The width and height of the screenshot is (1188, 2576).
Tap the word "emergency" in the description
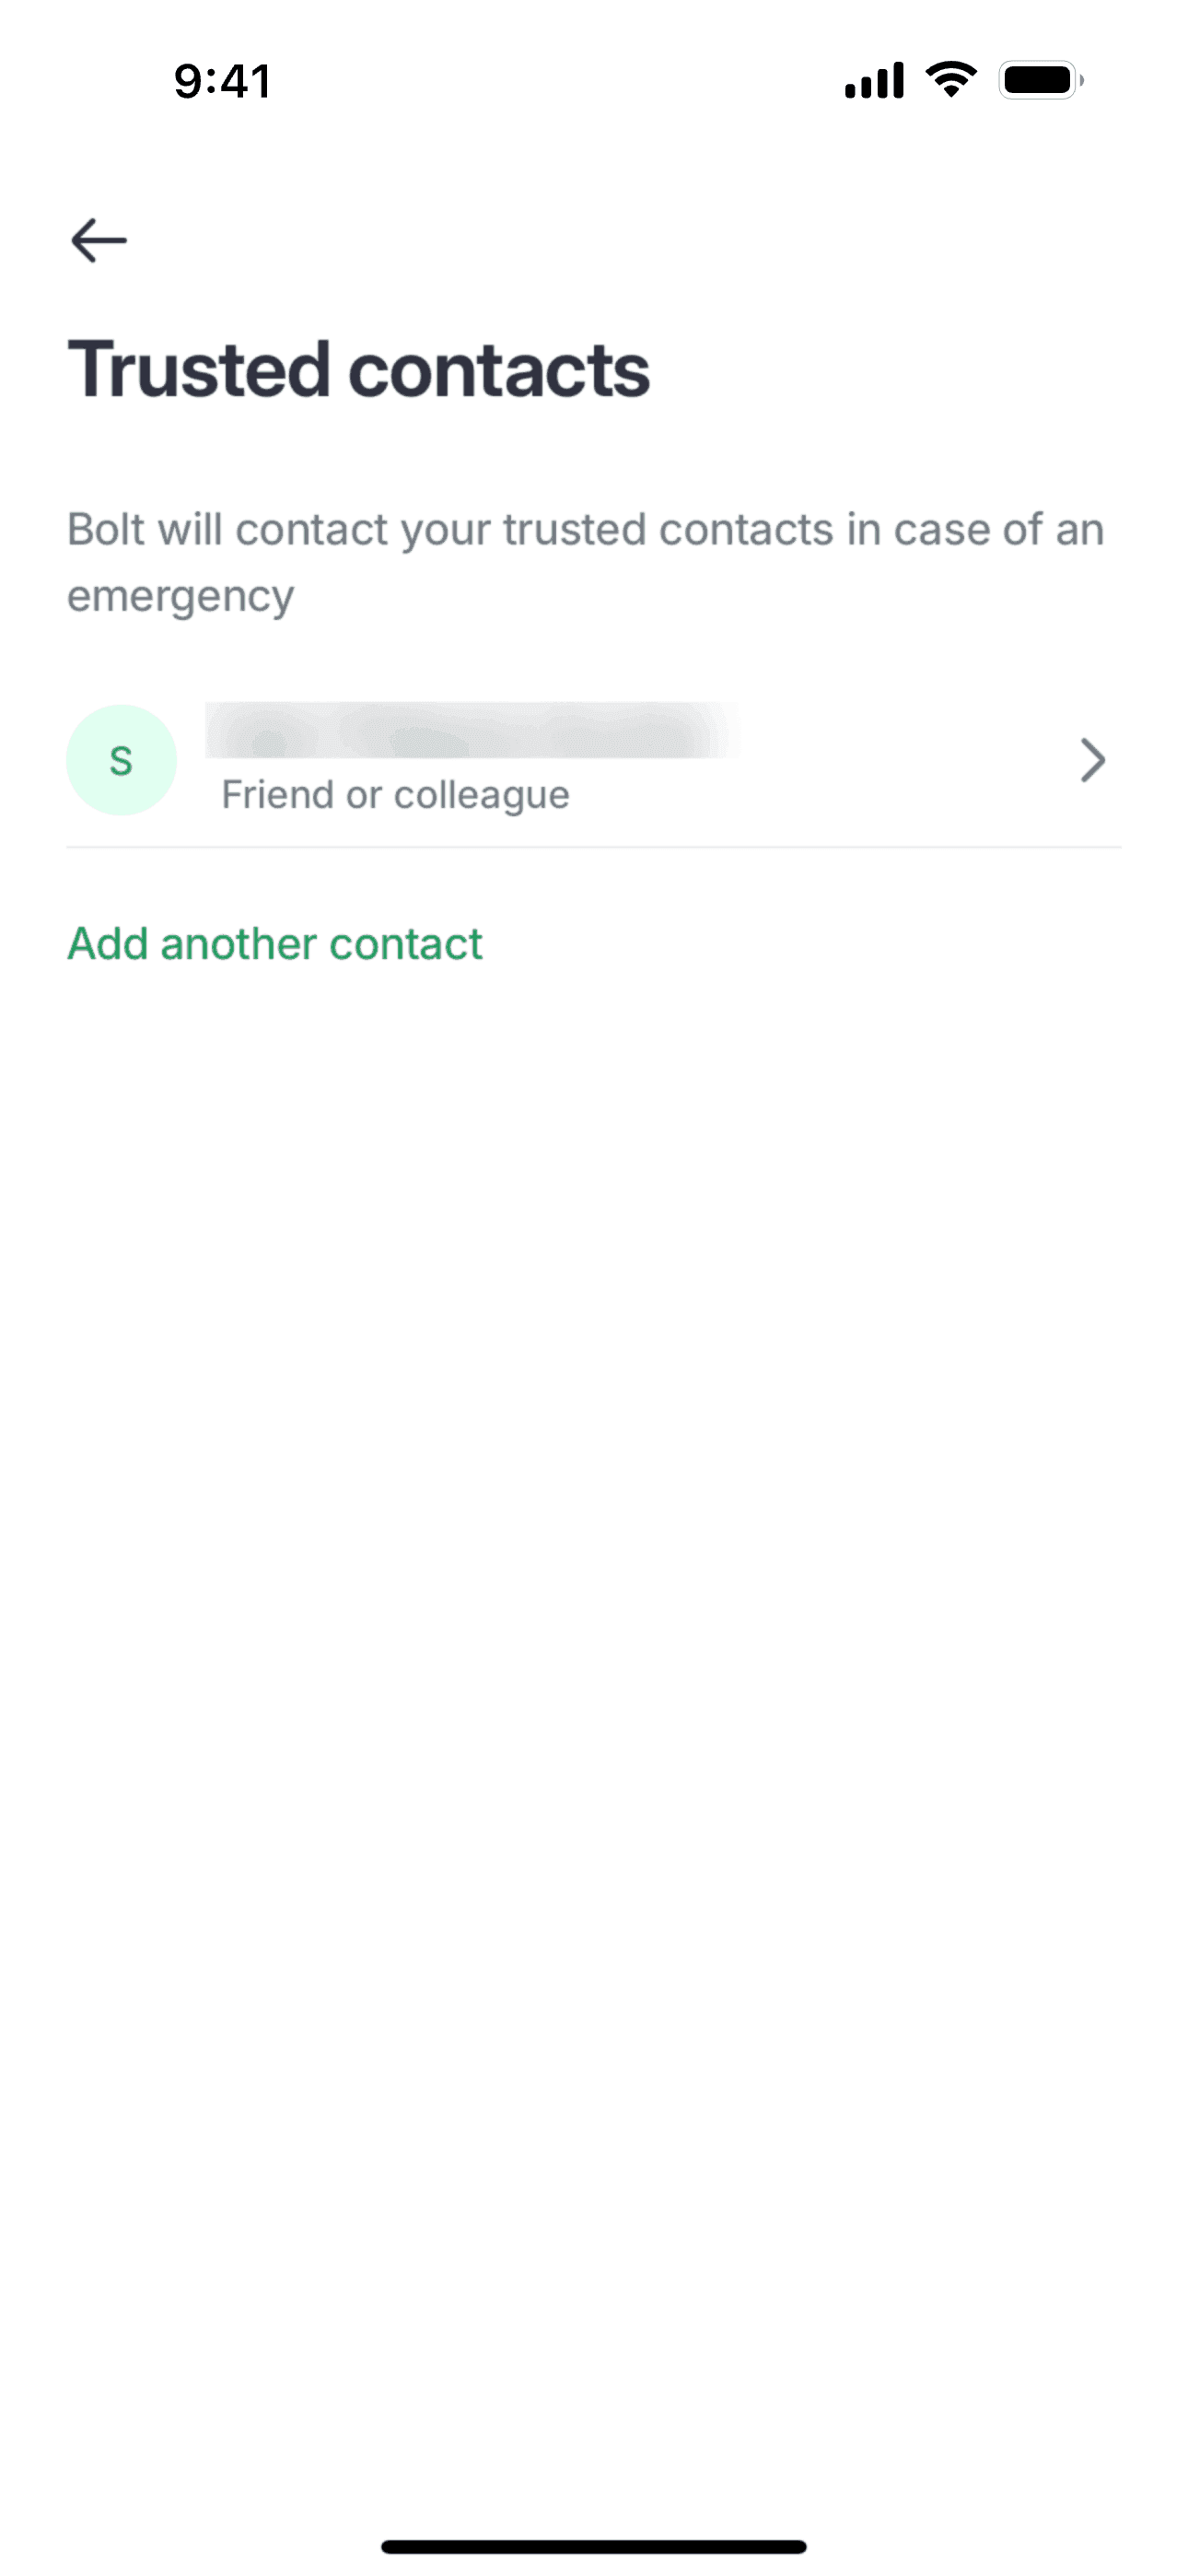[x=180, y=597]
